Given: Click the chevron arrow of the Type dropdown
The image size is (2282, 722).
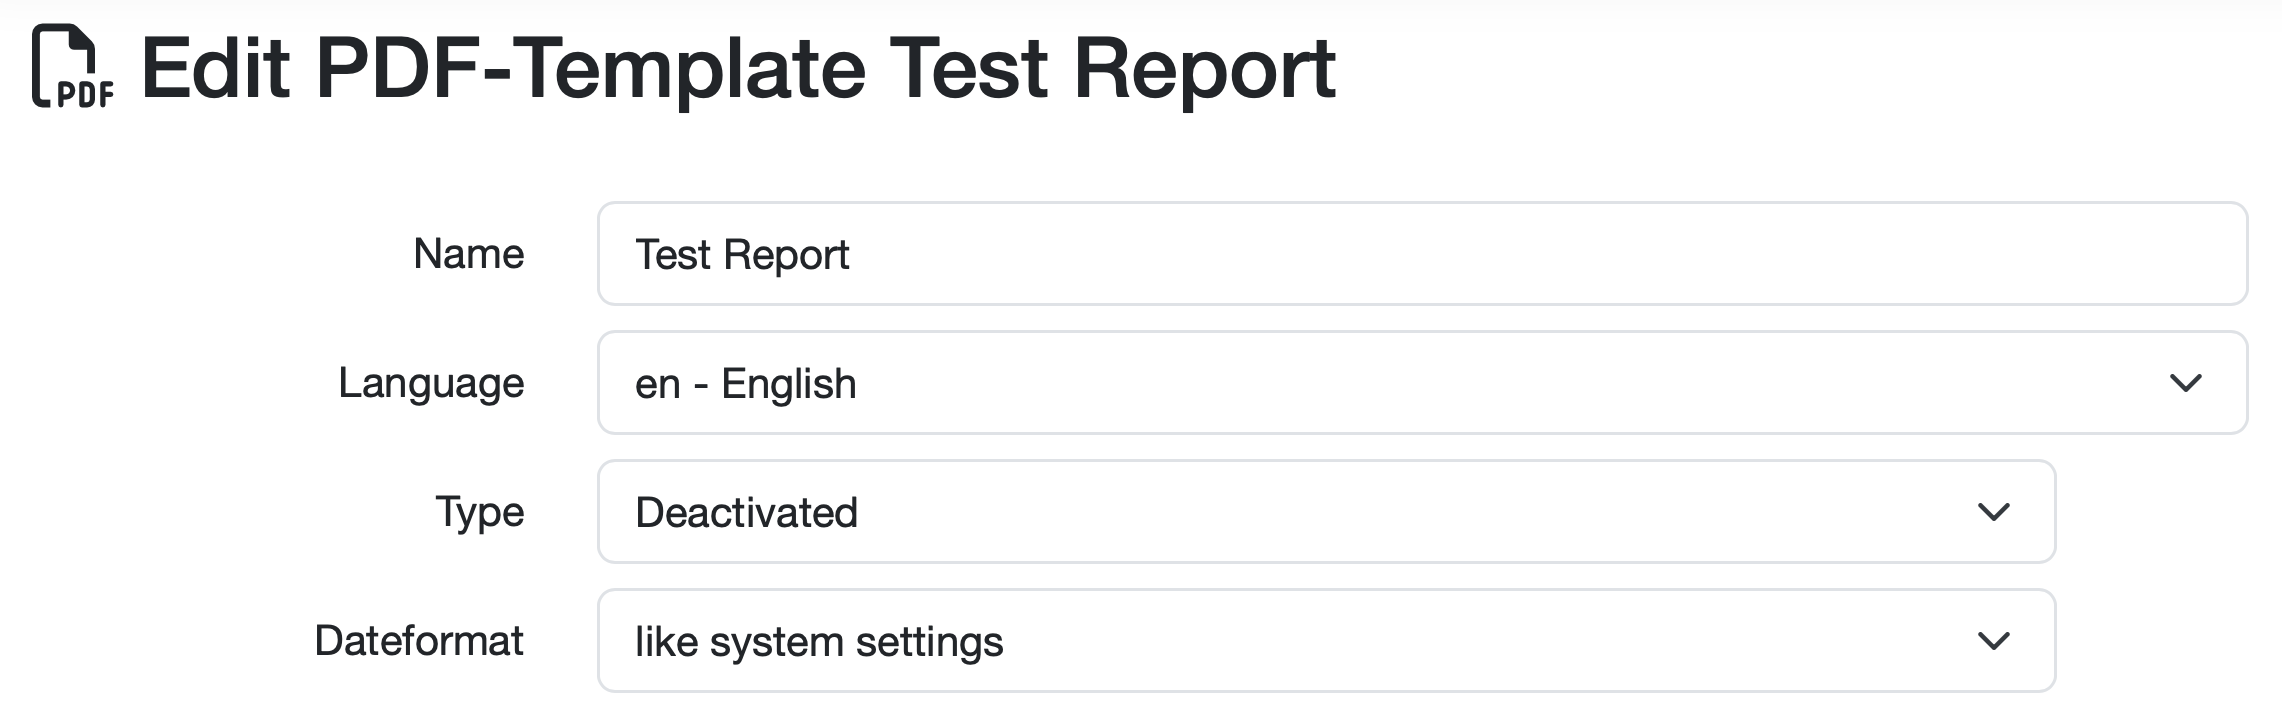Looking at the screenshot, I should (x=1993, y=512).
